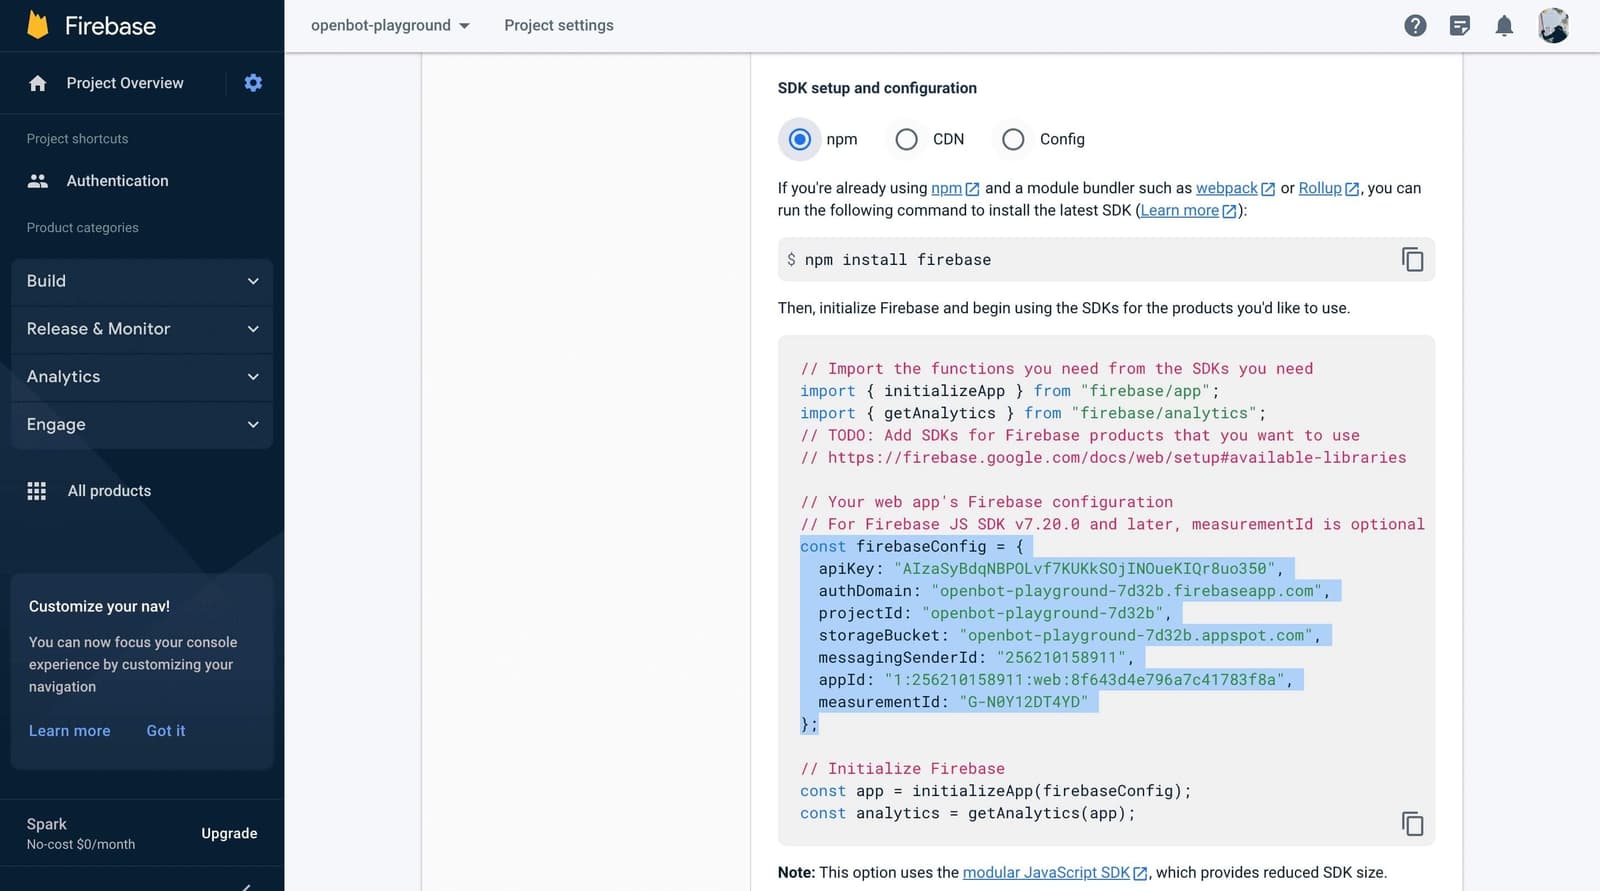
Task: Click external link icon next to Rollup
Action: coord(1352,189)
